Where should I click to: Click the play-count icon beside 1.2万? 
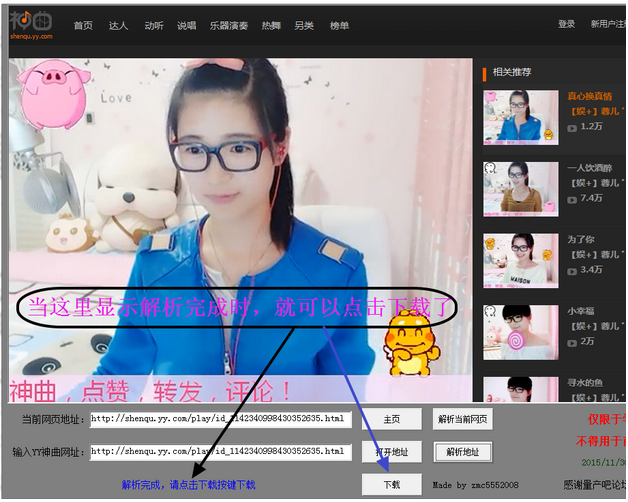click(572, 128)
